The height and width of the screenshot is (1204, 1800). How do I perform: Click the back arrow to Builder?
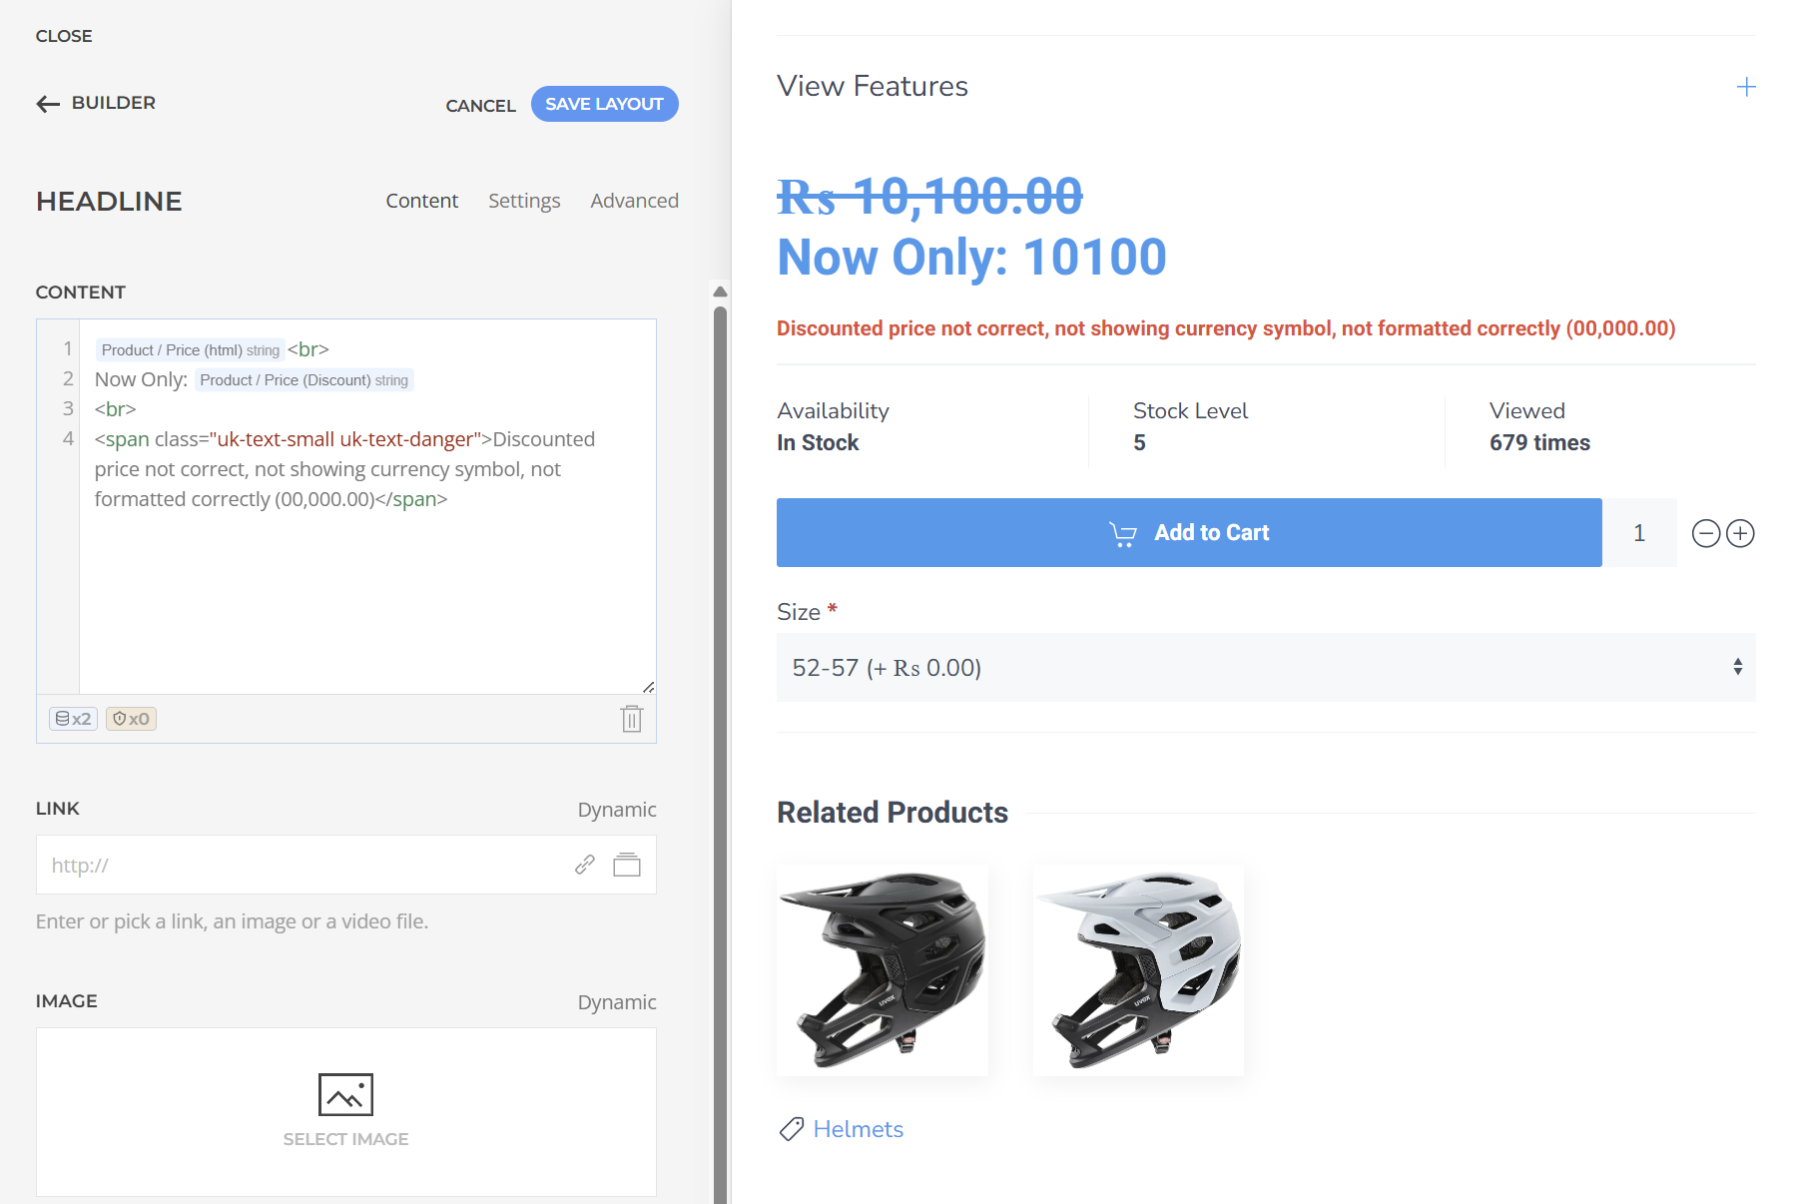coord(48,104)
